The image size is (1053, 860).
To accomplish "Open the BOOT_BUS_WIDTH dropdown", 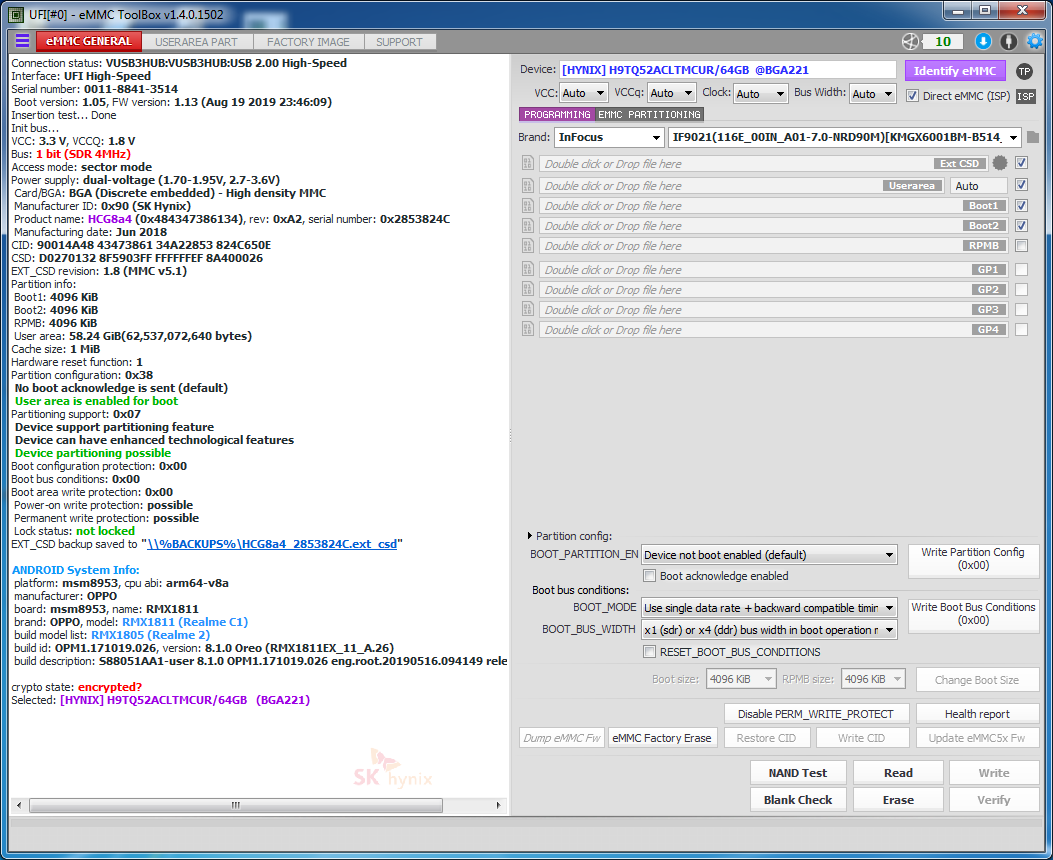I will click(769, 630).
